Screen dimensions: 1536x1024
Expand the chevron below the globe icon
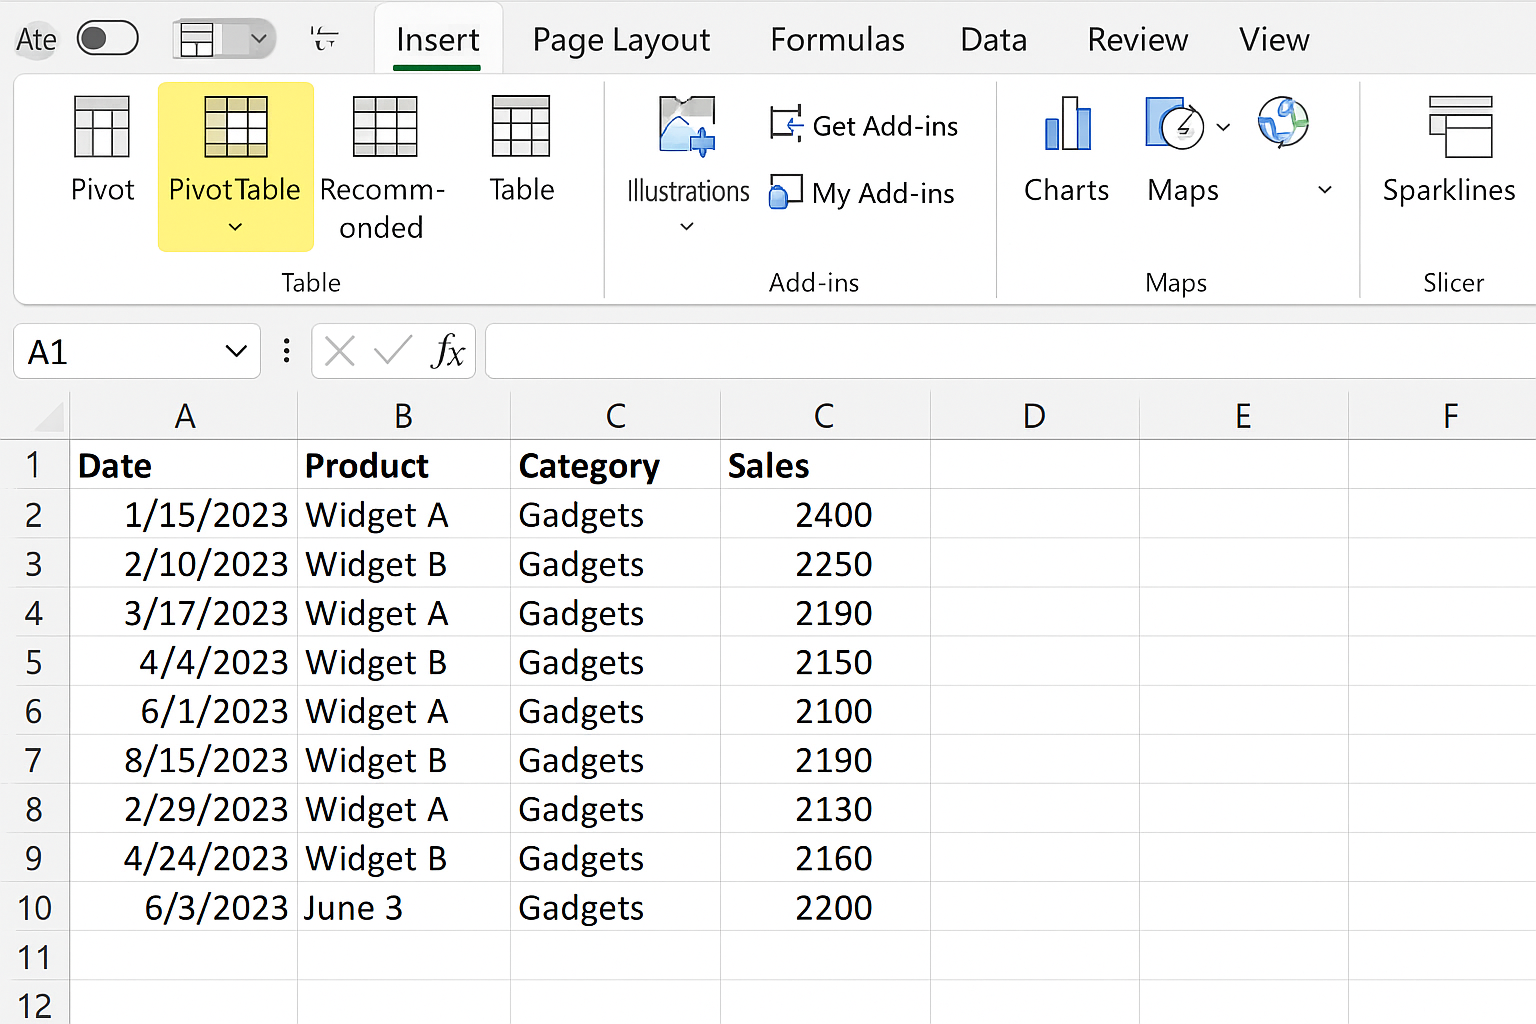click(1325, 189)
